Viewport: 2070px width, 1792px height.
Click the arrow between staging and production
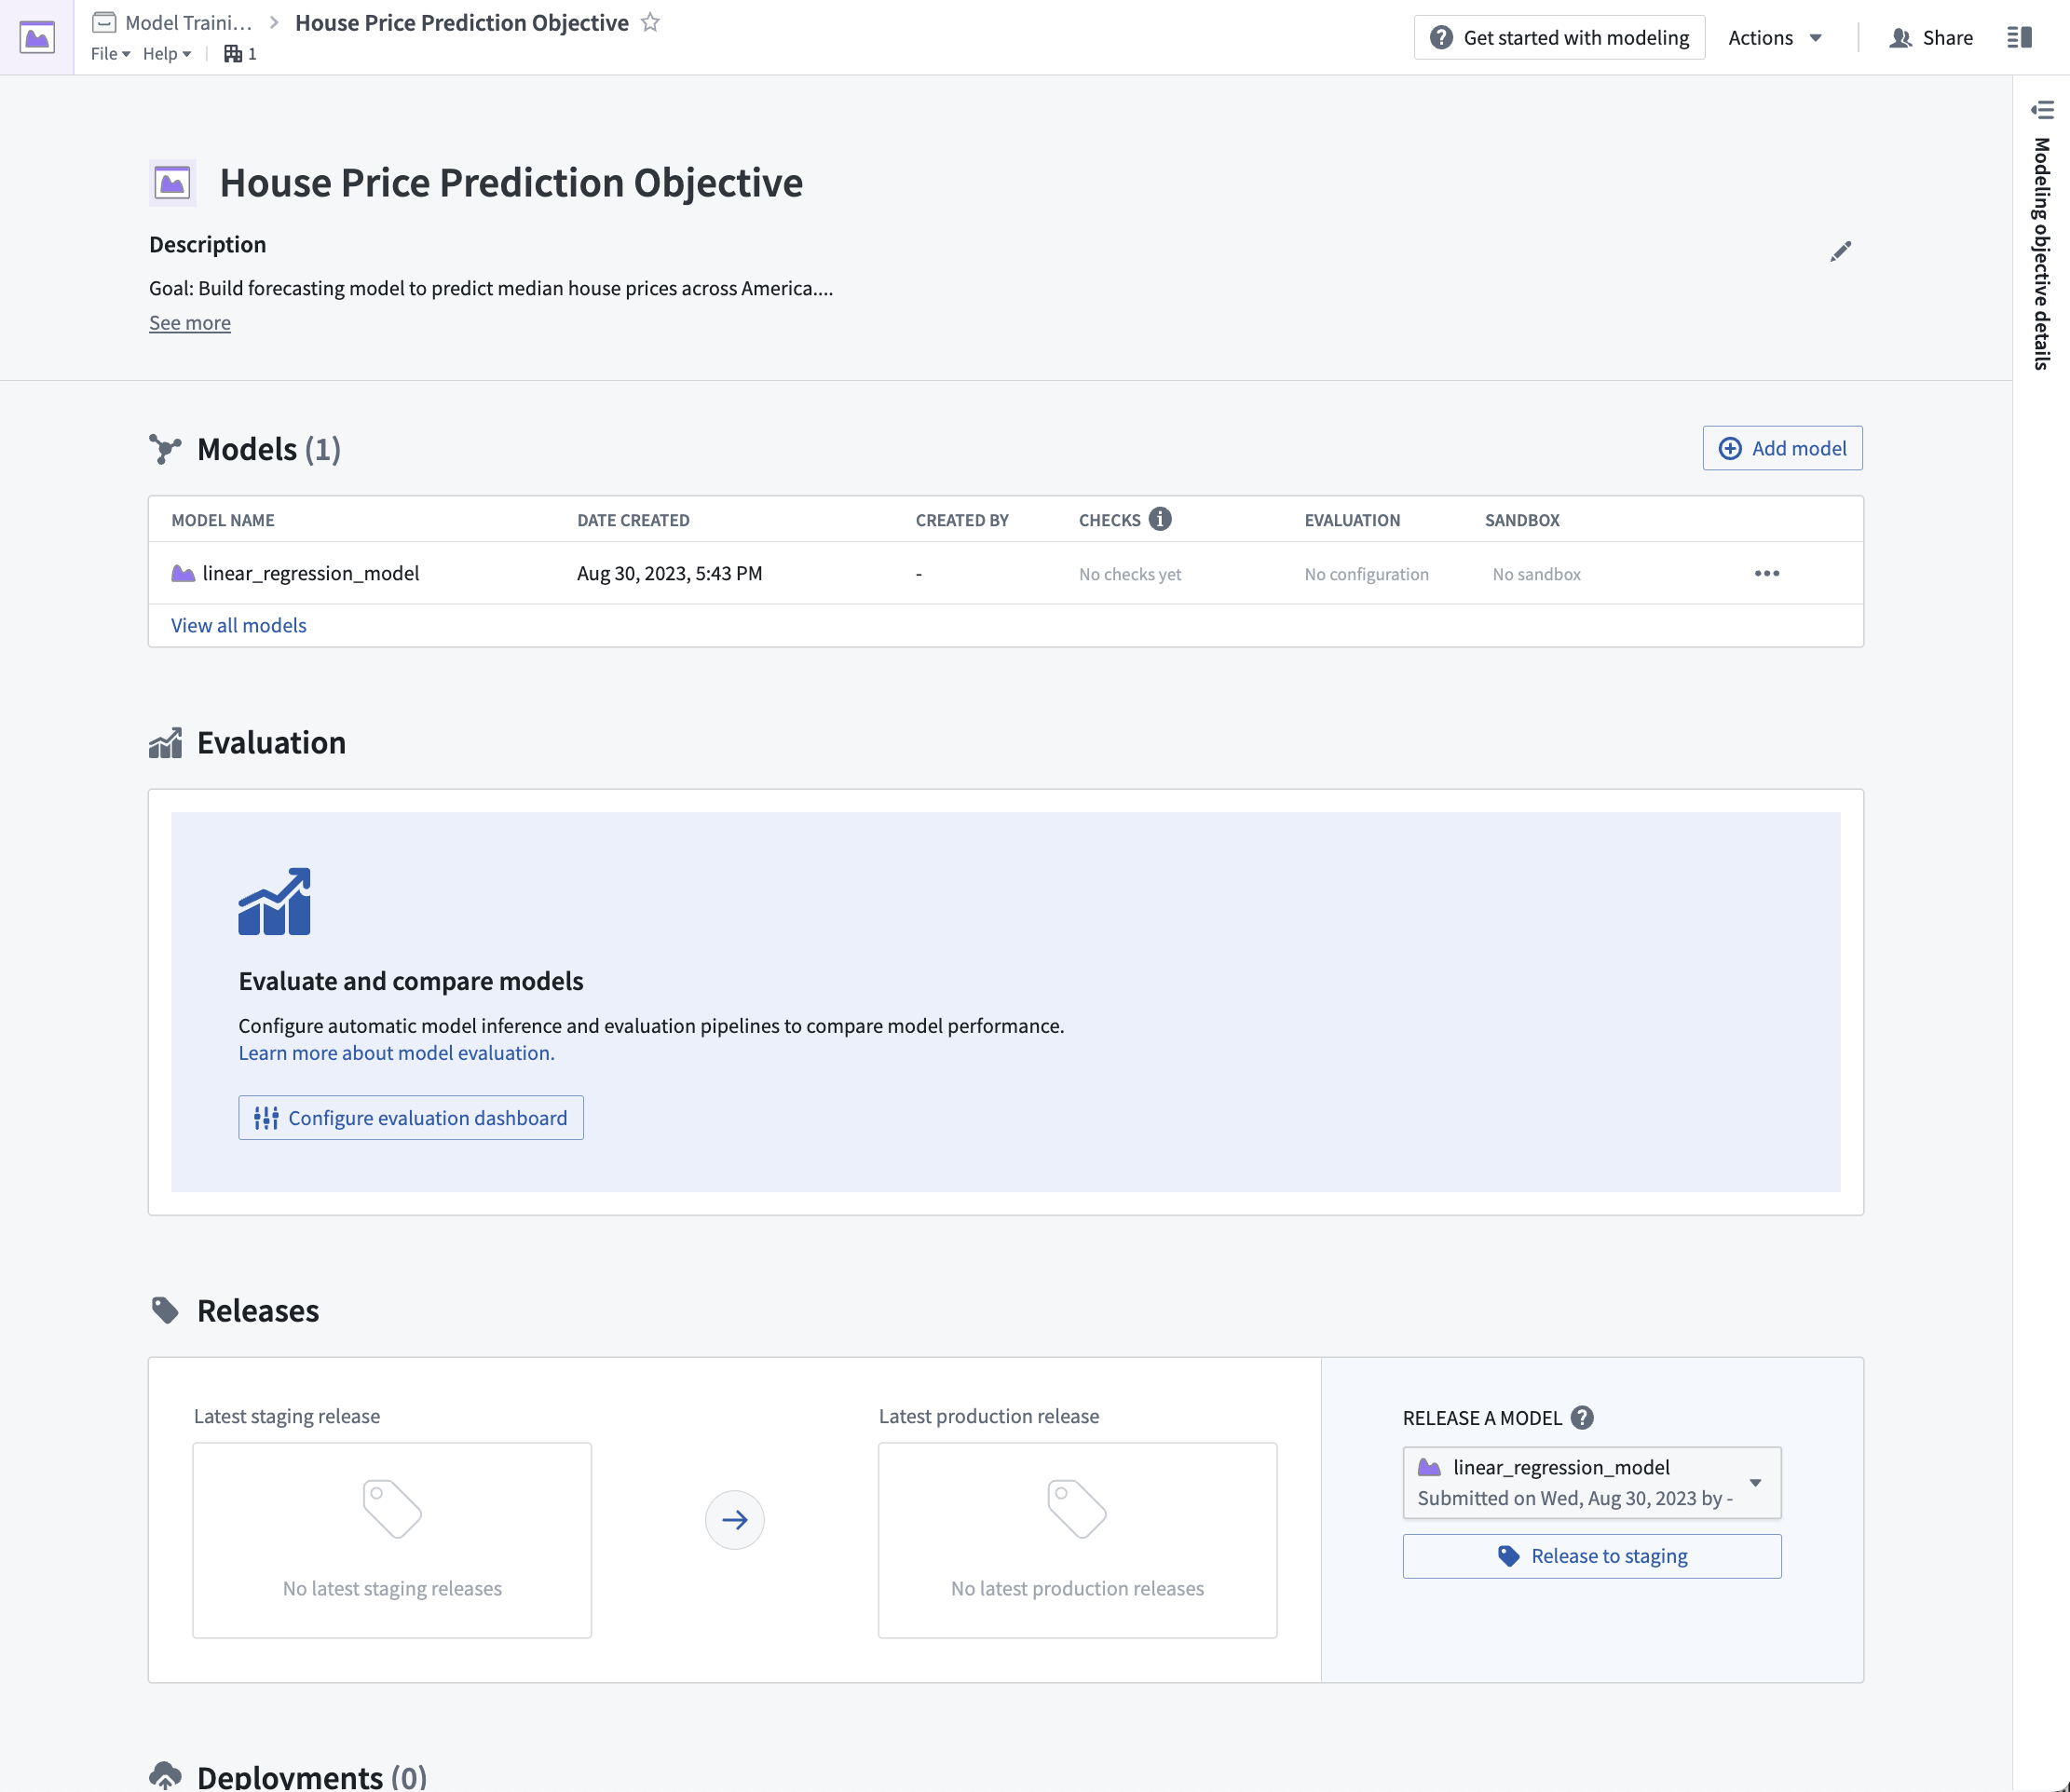click(735, 1520)
